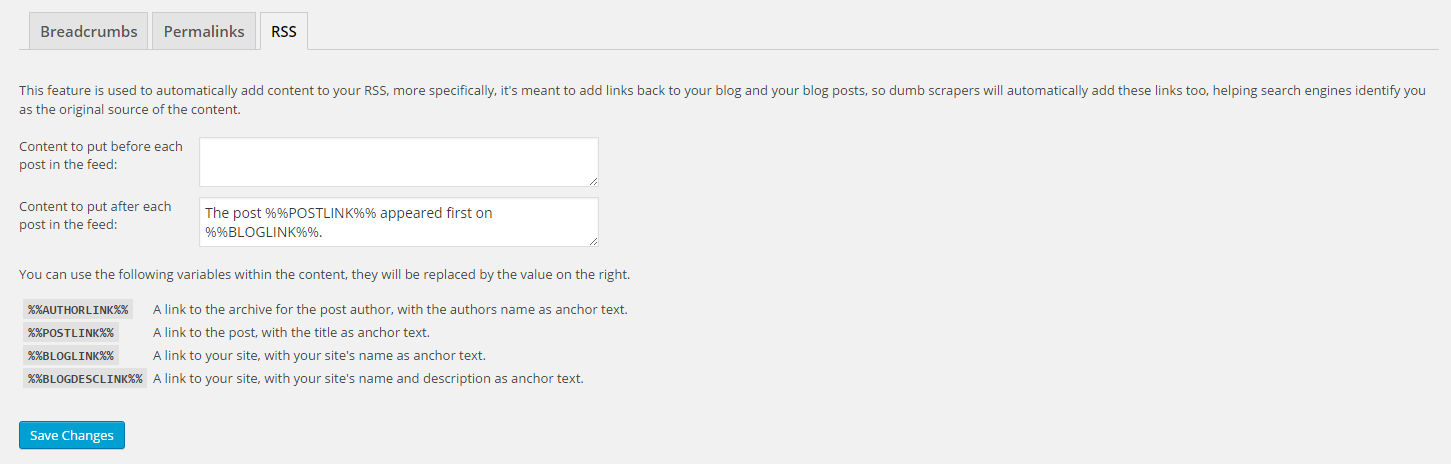Save Changes to RSS settings
This screenshot has width=1451, height=464.
[72, 435]
